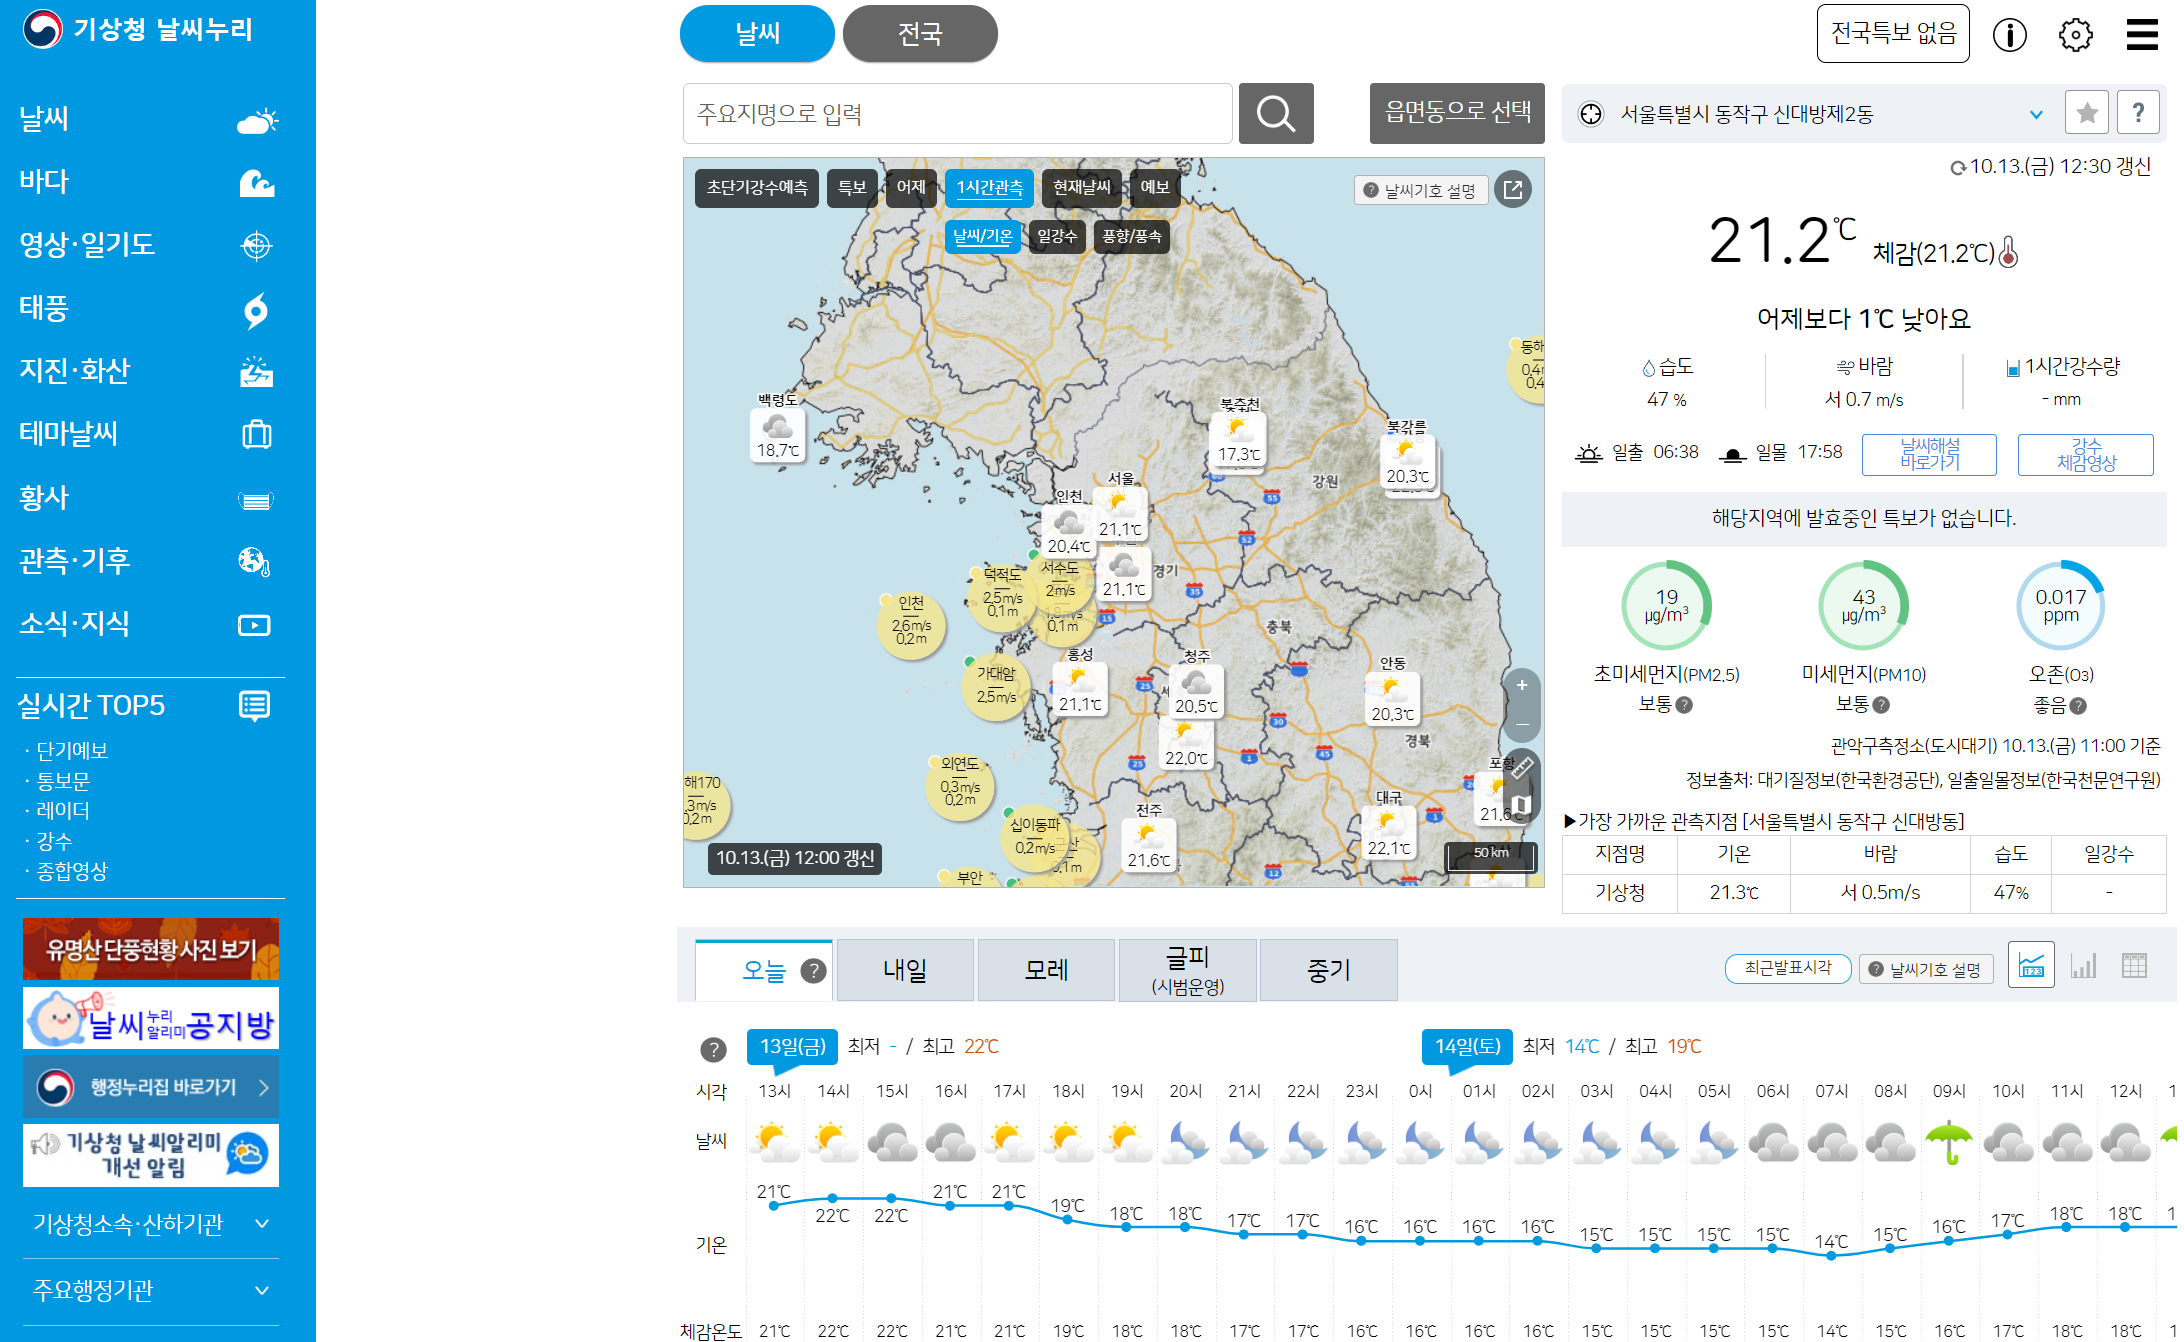Screen dimensions: 2184x1342
Task: Click the 주요지명으로 입력 search field
Action: tap(956, 114)
